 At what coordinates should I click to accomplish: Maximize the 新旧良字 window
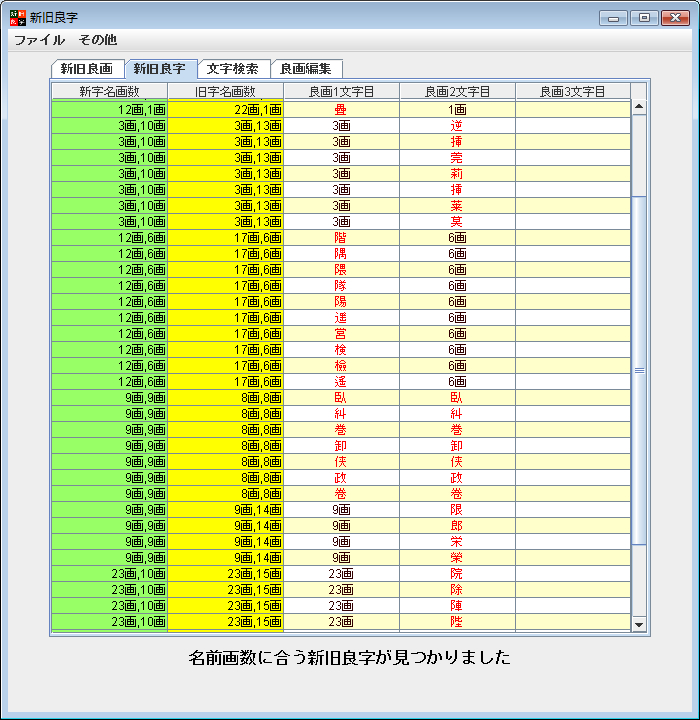tap(645, 17)
